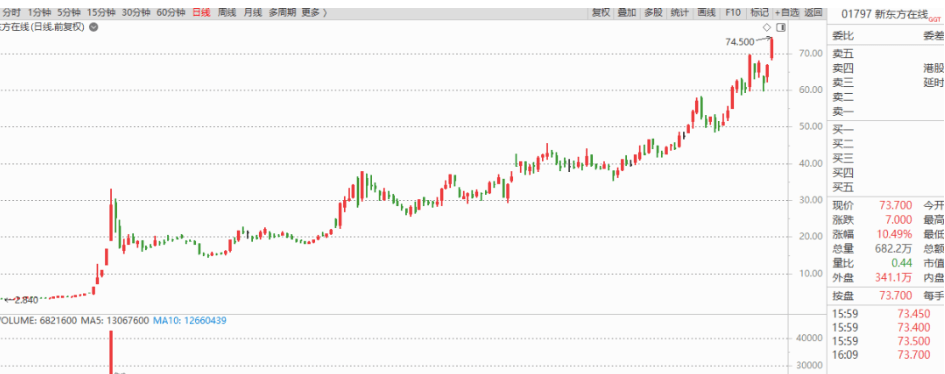
Task: Expand the 更多 periods chevron
Action: pos(325,12)
